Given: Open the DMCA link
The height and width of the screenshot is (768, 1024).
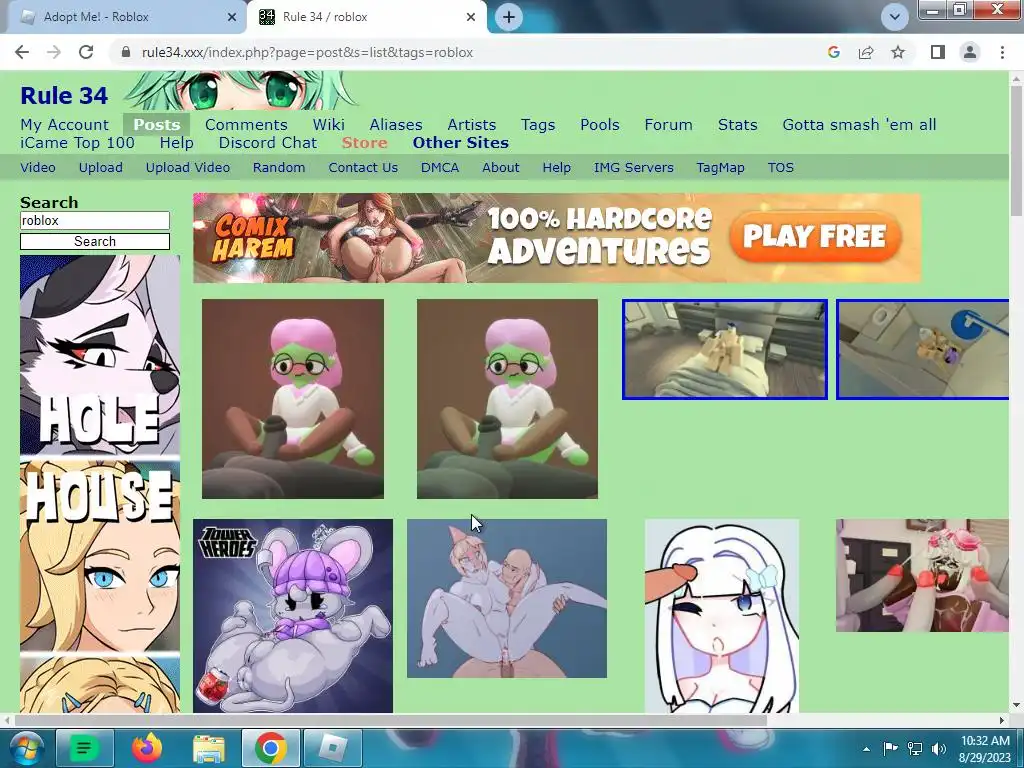Looking at the screenshot, I should [440, 168].
